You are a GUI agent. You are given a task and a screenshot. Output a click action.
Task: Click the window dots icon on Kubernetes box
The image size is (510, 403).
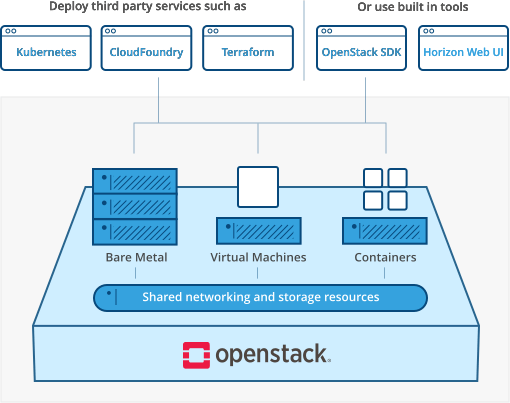(x=11, y=31)
